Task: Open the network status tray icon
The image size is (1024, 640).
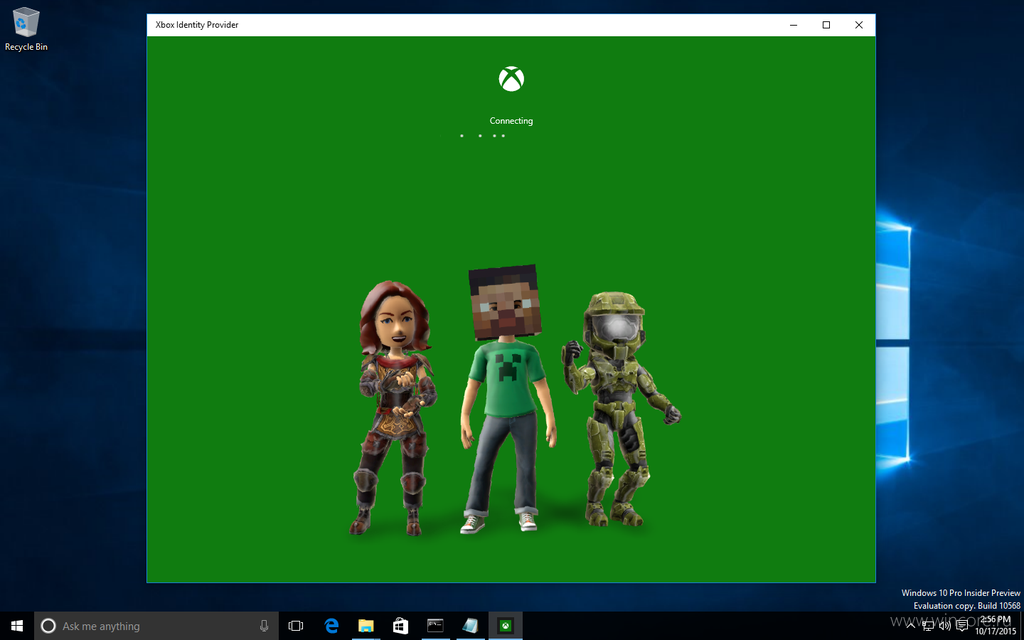Action: click(928, 626)
